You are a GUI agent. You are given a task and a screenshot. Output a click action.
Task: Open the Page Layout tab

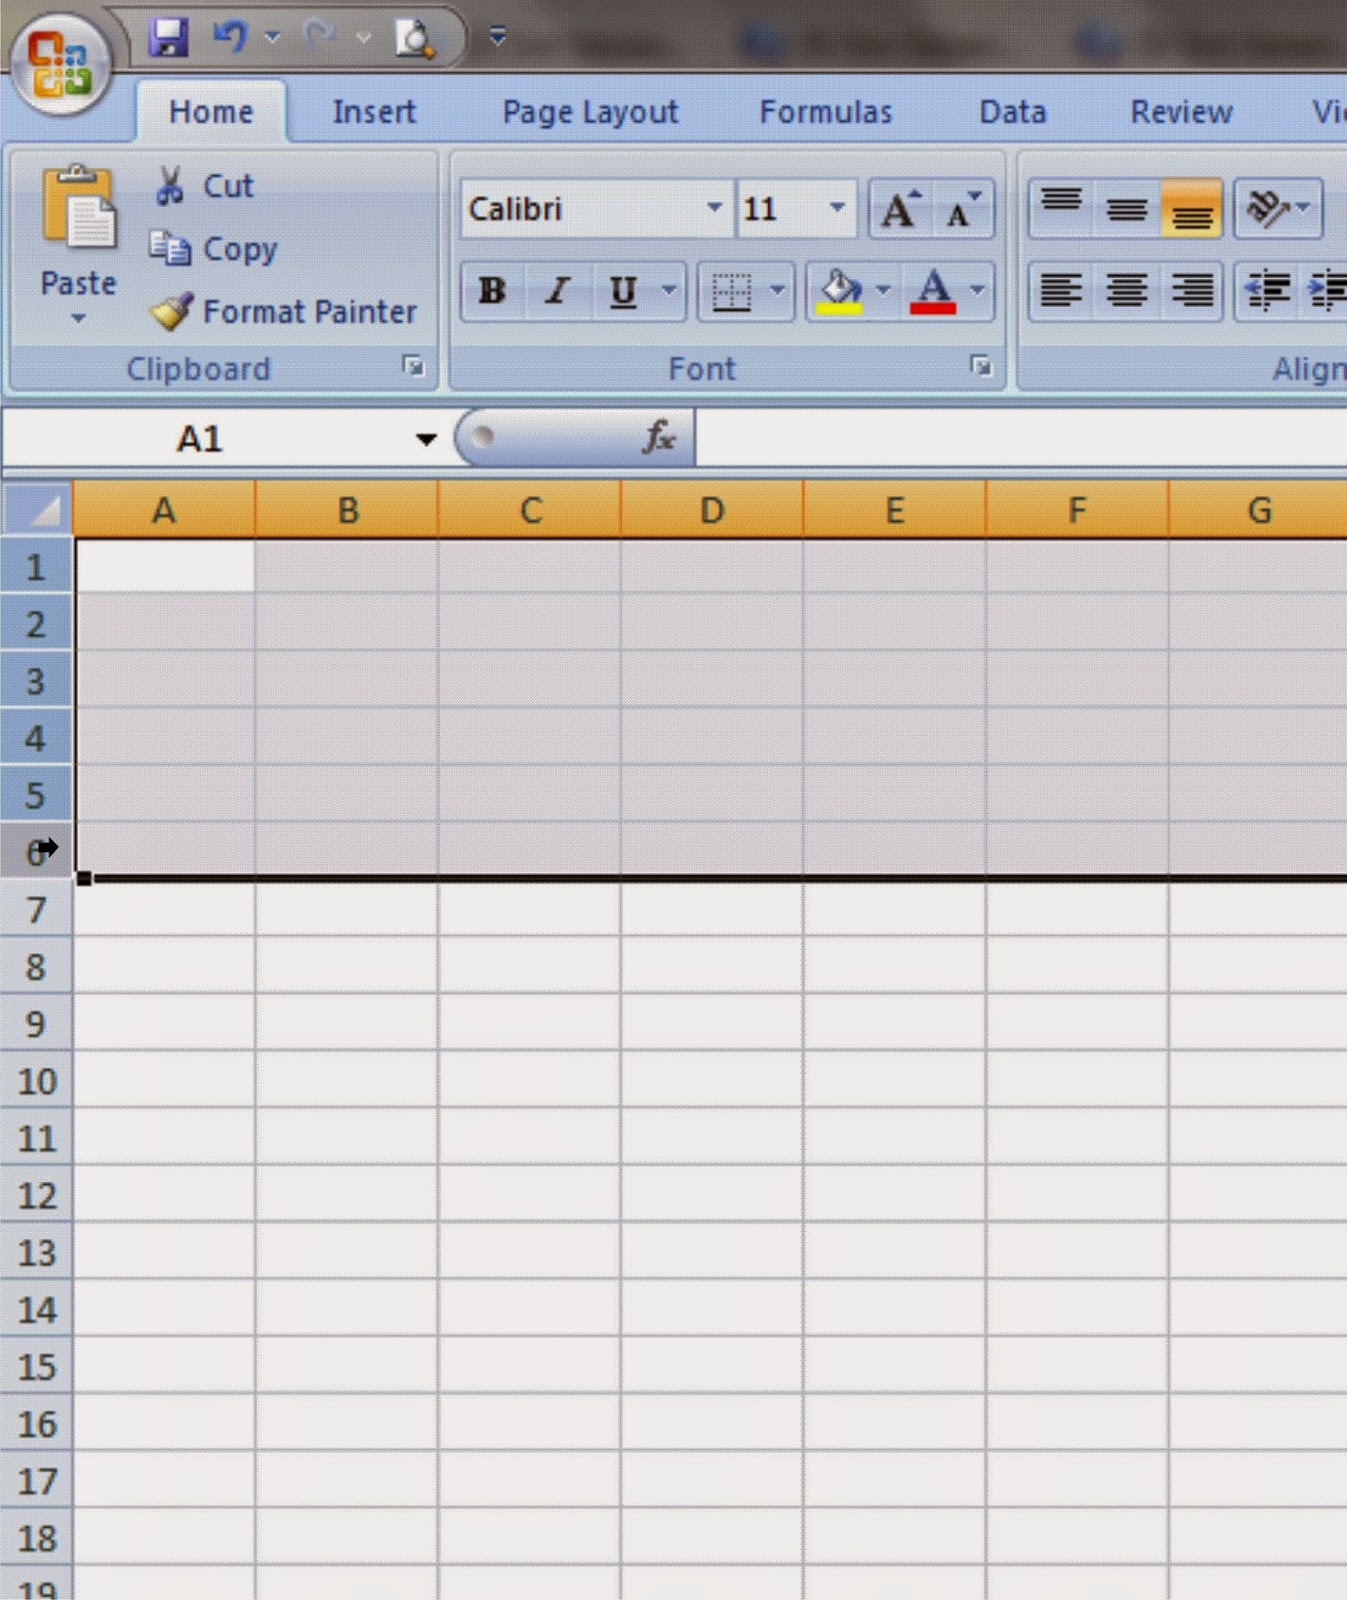pos(590,112)
